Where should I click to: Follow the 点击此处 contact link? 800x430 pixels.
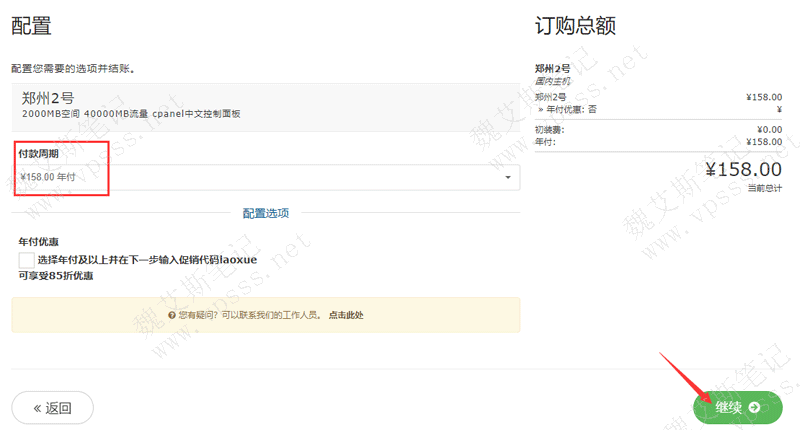(345, 315)
